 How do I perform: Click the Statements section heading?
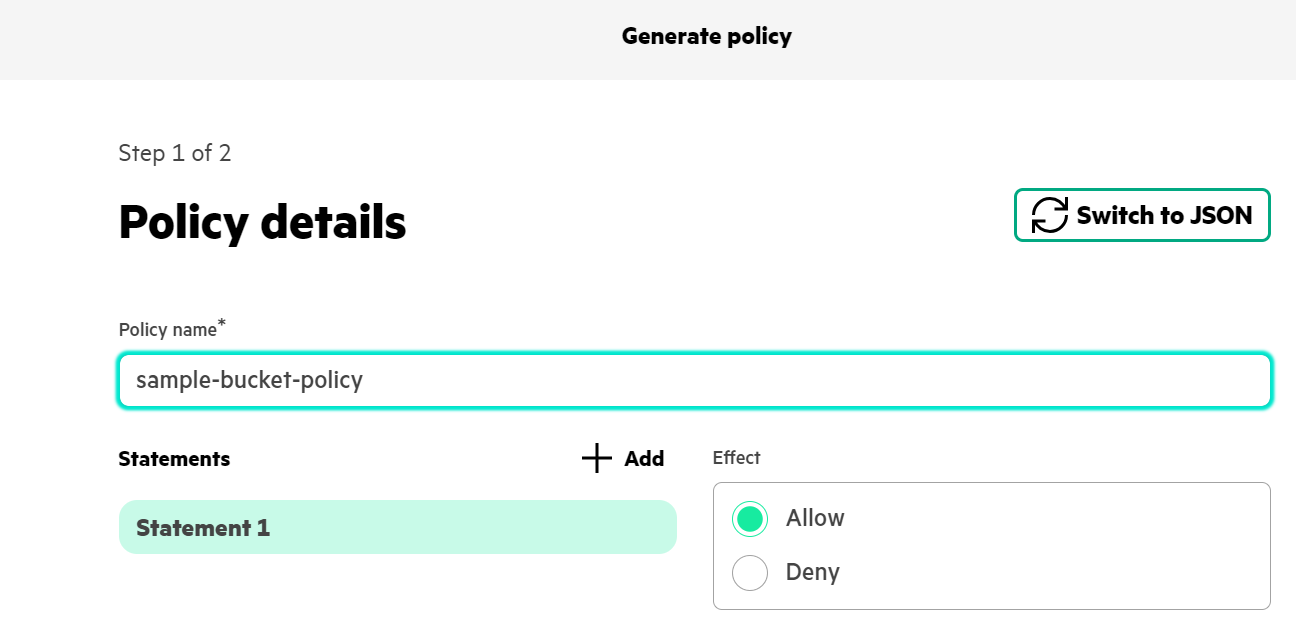174,459
